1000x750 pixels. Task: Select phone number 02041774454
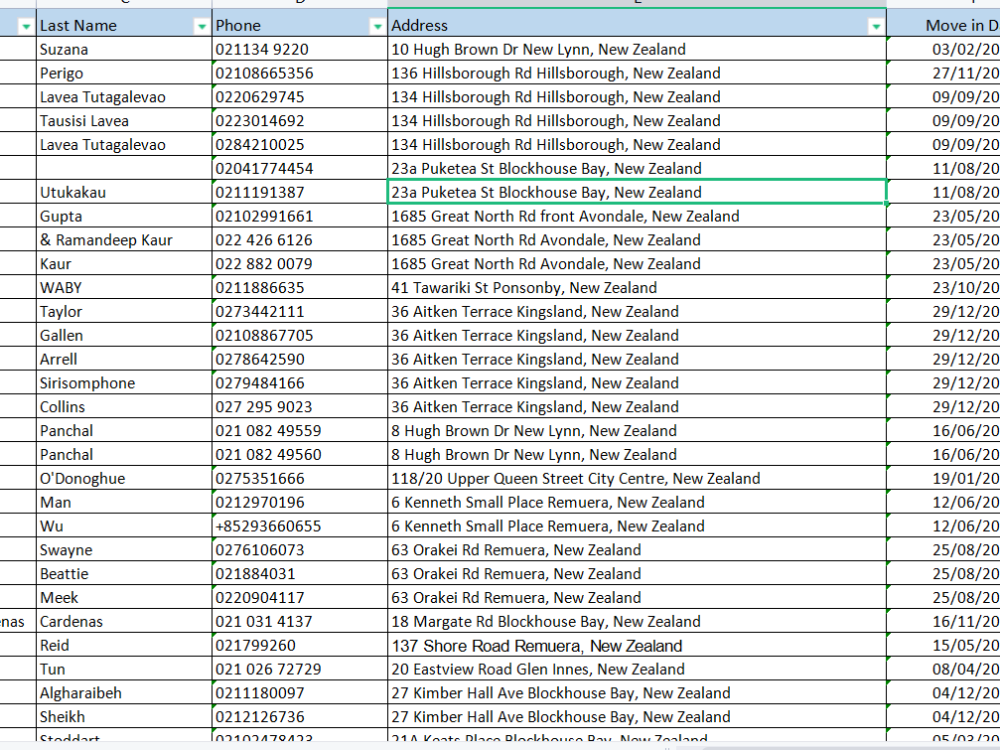(x=300, y=168)
